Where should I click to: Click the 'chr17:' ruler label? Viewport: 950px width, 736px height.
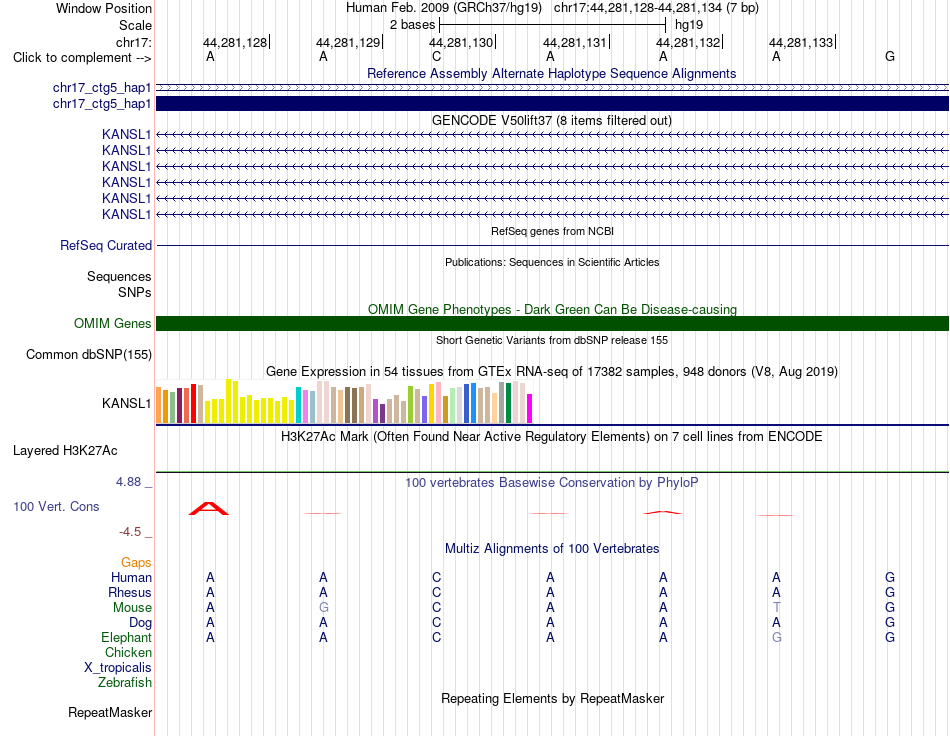click(x=133, y=42)
